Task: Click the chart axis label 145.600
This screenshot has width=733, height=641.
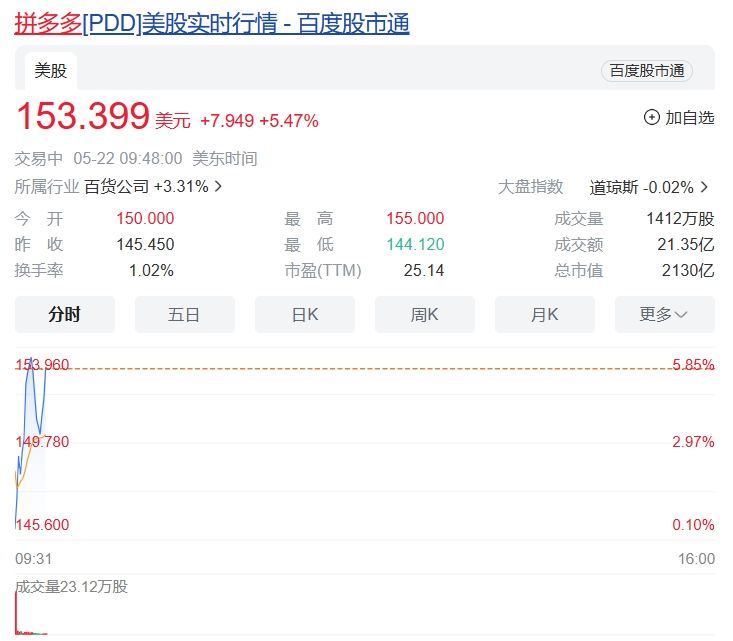Action: 42,525
